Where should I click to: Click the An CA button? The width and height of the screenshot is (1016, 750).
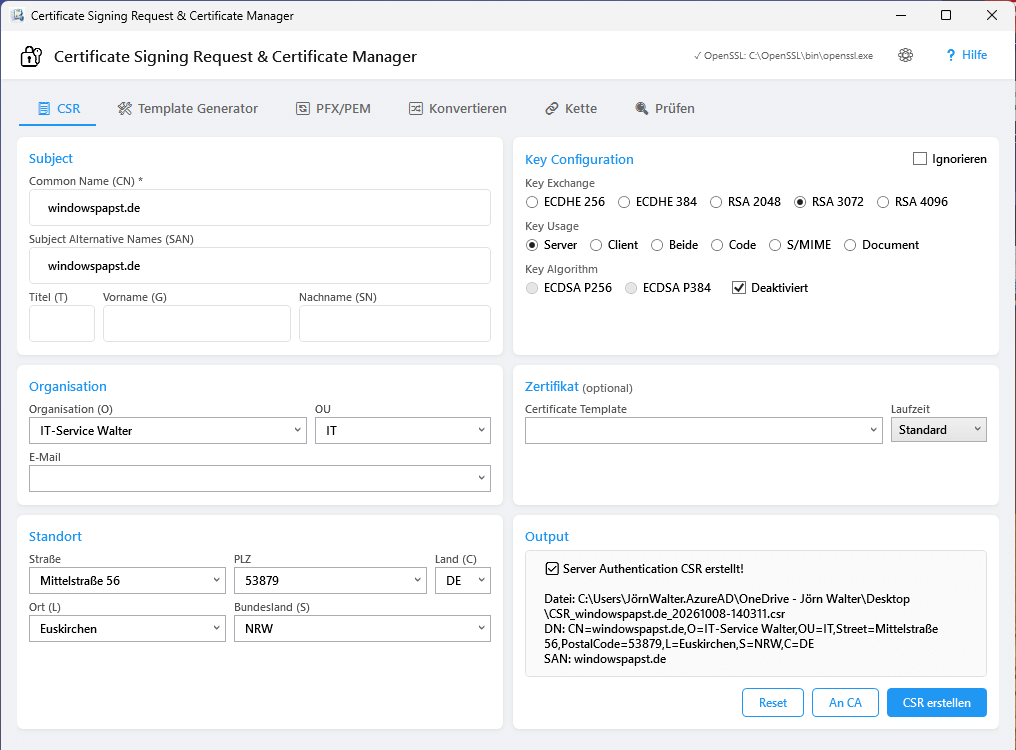tap(846, 703)
